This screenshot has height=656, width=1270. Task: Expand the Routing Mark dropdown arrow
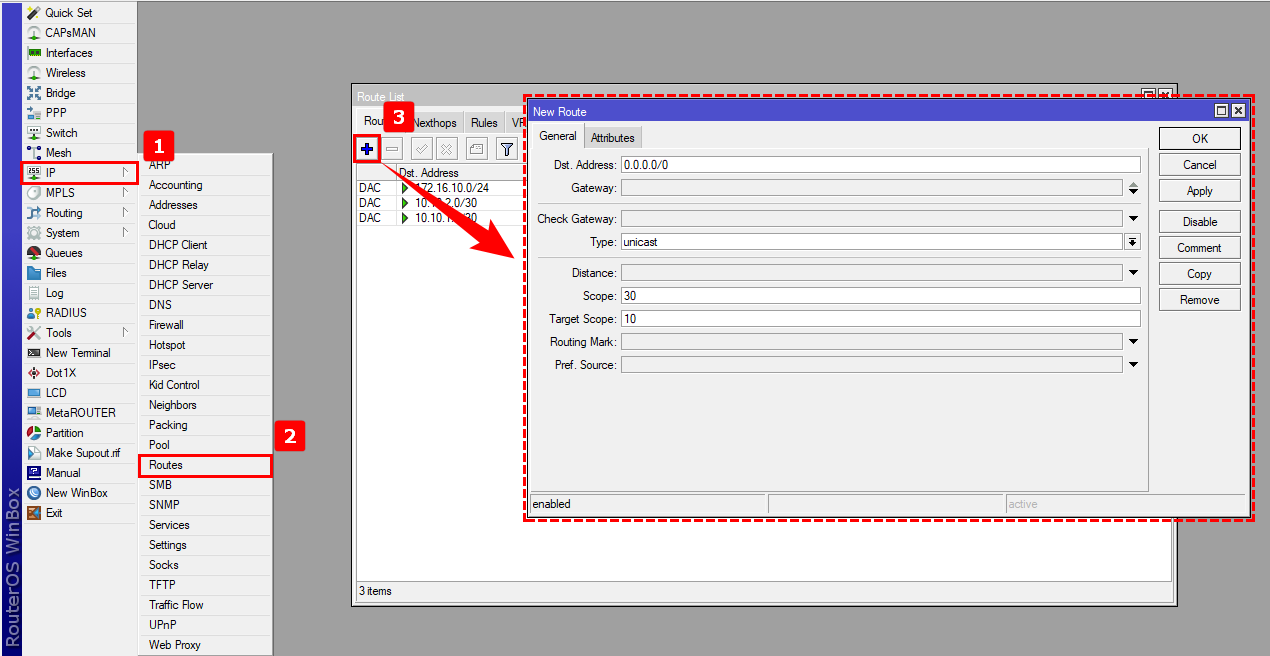[1133, 342]
